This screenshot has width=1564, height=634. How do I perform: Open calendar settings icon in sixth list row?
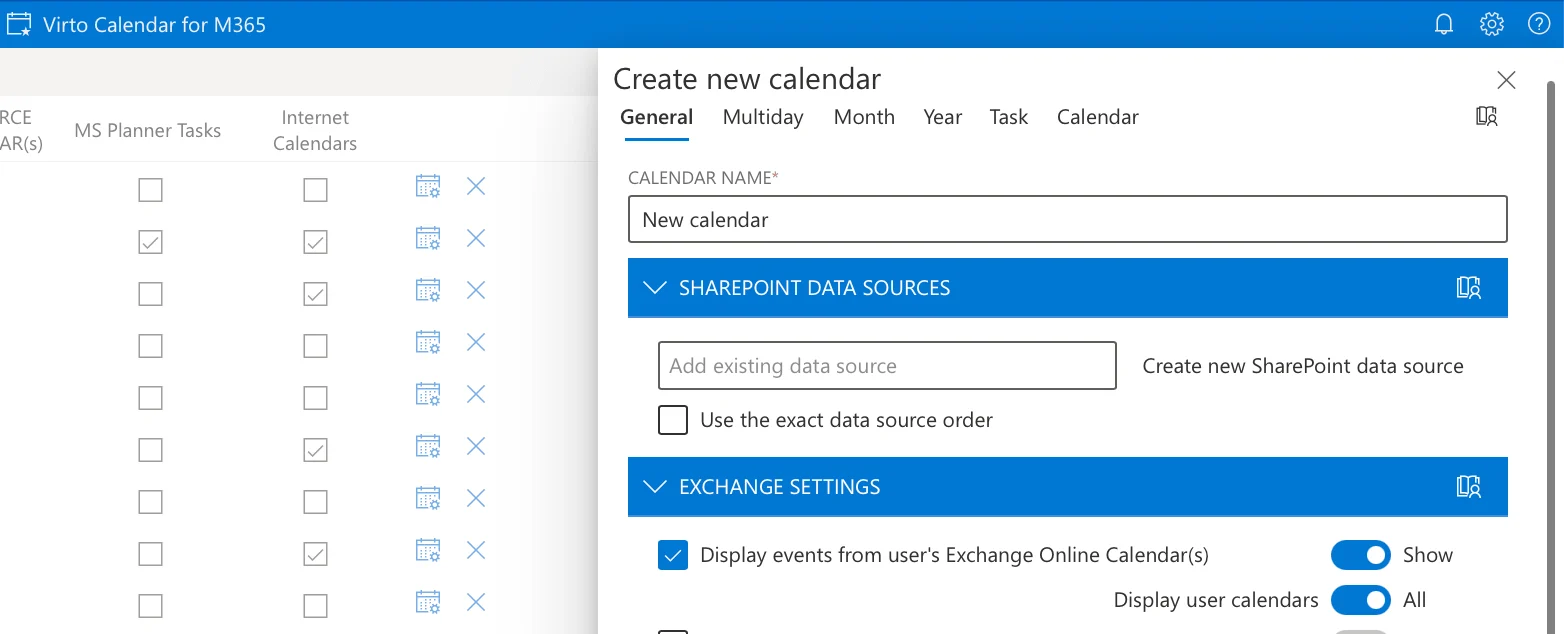[428, 446]
